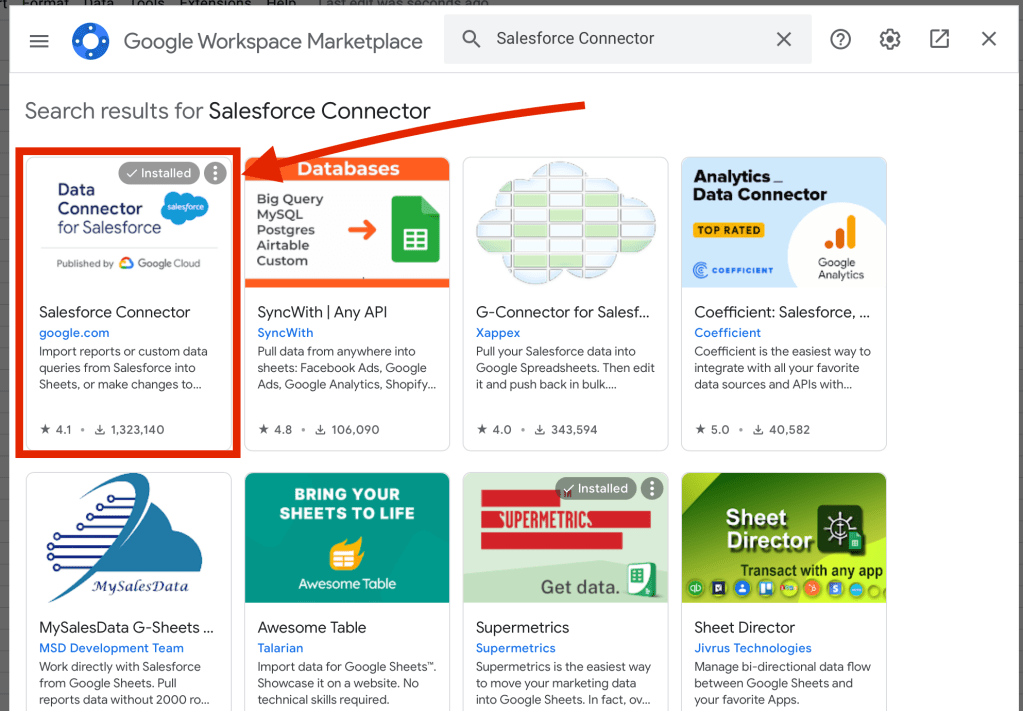Open the Help menu in menu bar
This screenshot has width=1023, height=711.
pyautogui.click(x=281, y=3)
